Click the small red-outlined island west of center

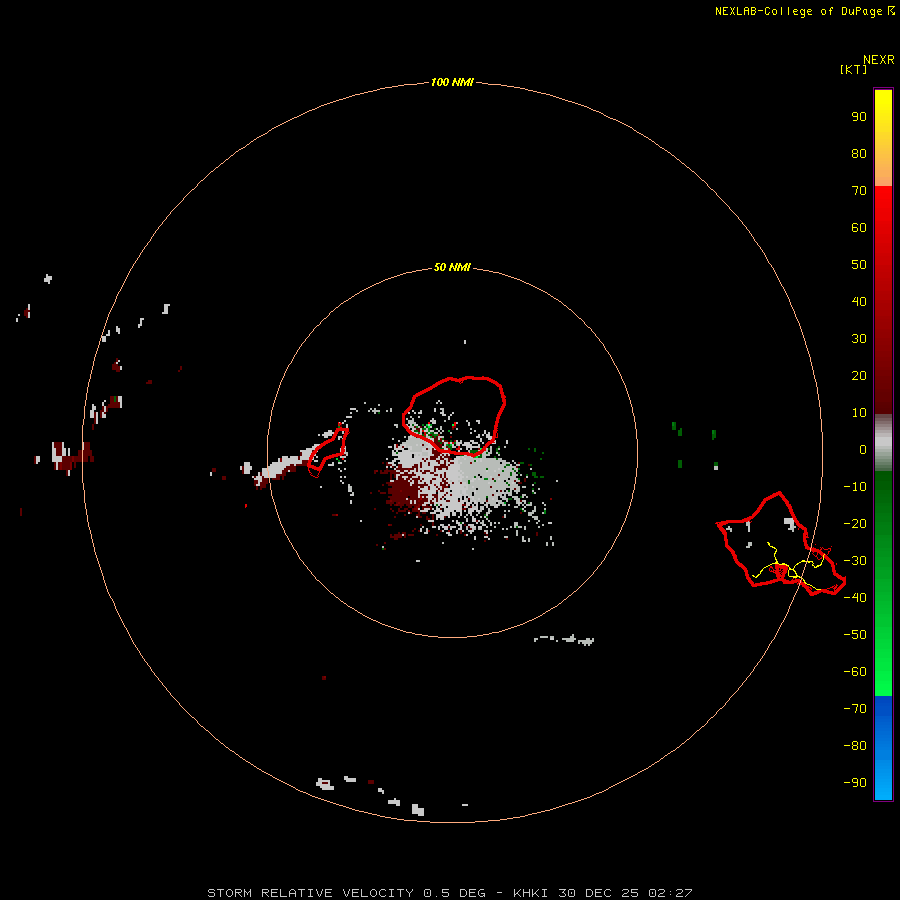pyautogui.click(x=328, y=452)
